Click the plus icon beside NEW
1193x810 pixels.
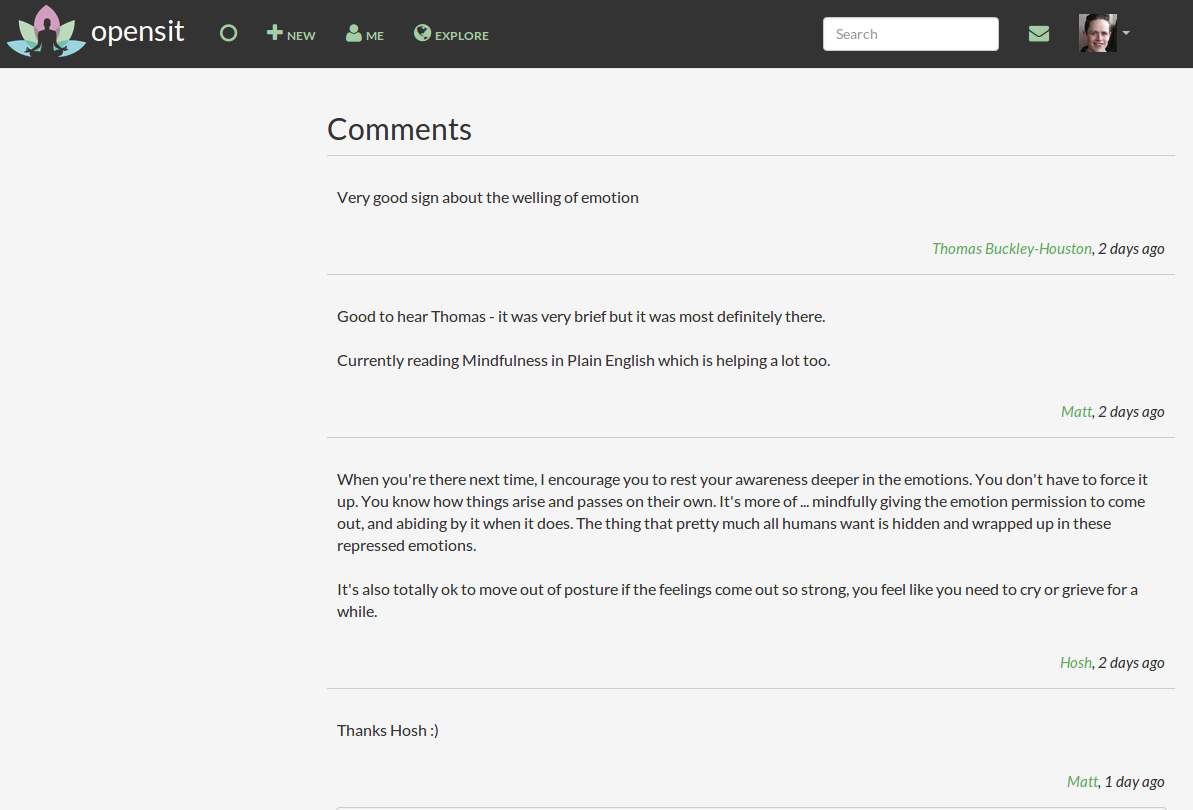(x=275, y=33)
